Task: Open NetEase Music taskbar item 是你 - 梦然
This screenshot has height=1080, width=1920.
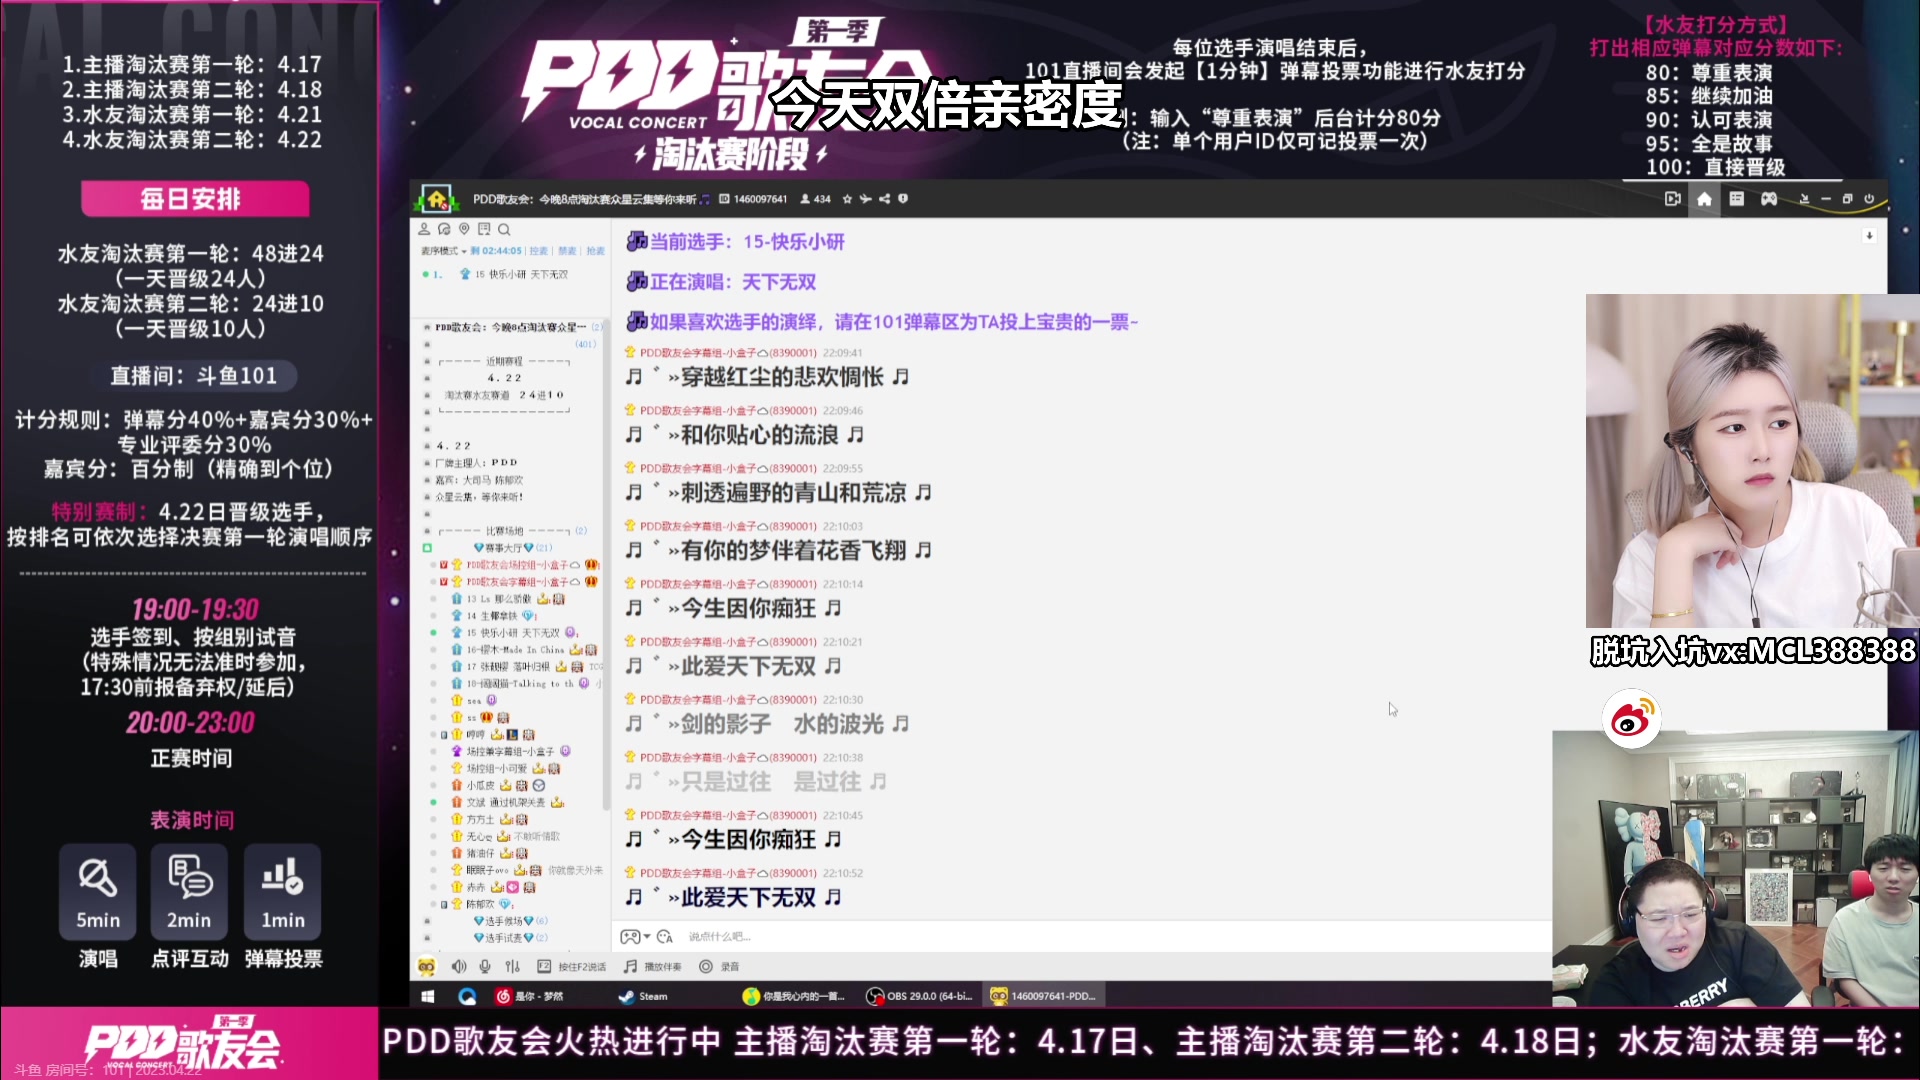Action: tap(531, 996)
